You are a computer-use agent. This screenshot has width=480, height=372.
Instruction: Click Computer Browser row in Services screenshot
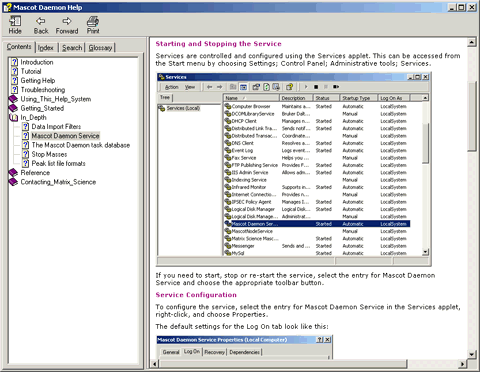coord(317,106)
